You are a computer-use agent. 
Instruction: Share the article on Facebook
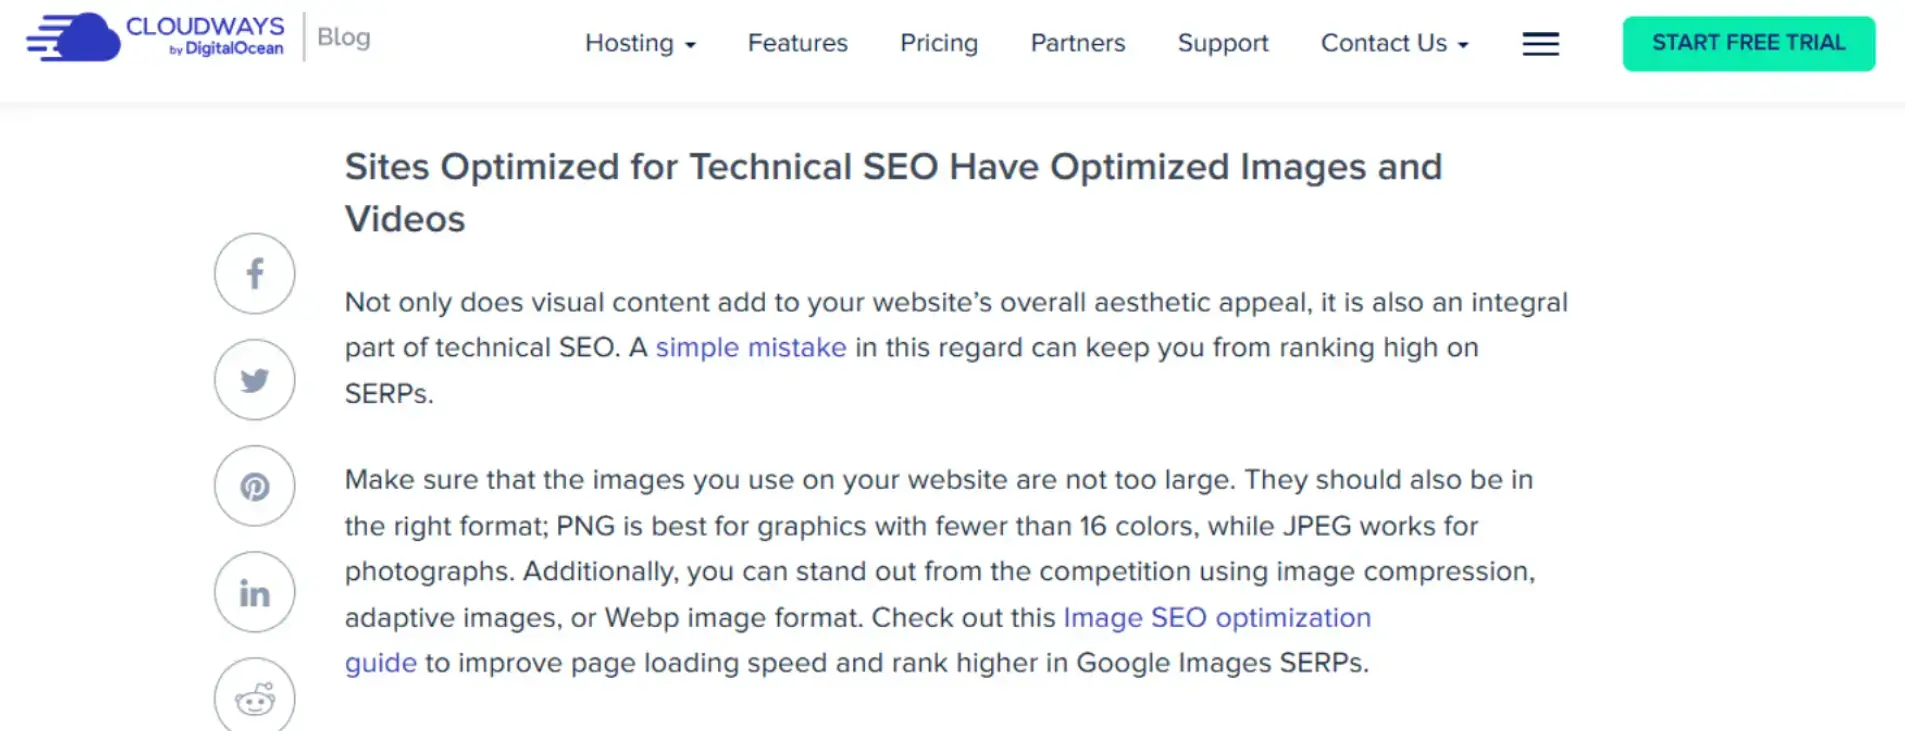254,273
